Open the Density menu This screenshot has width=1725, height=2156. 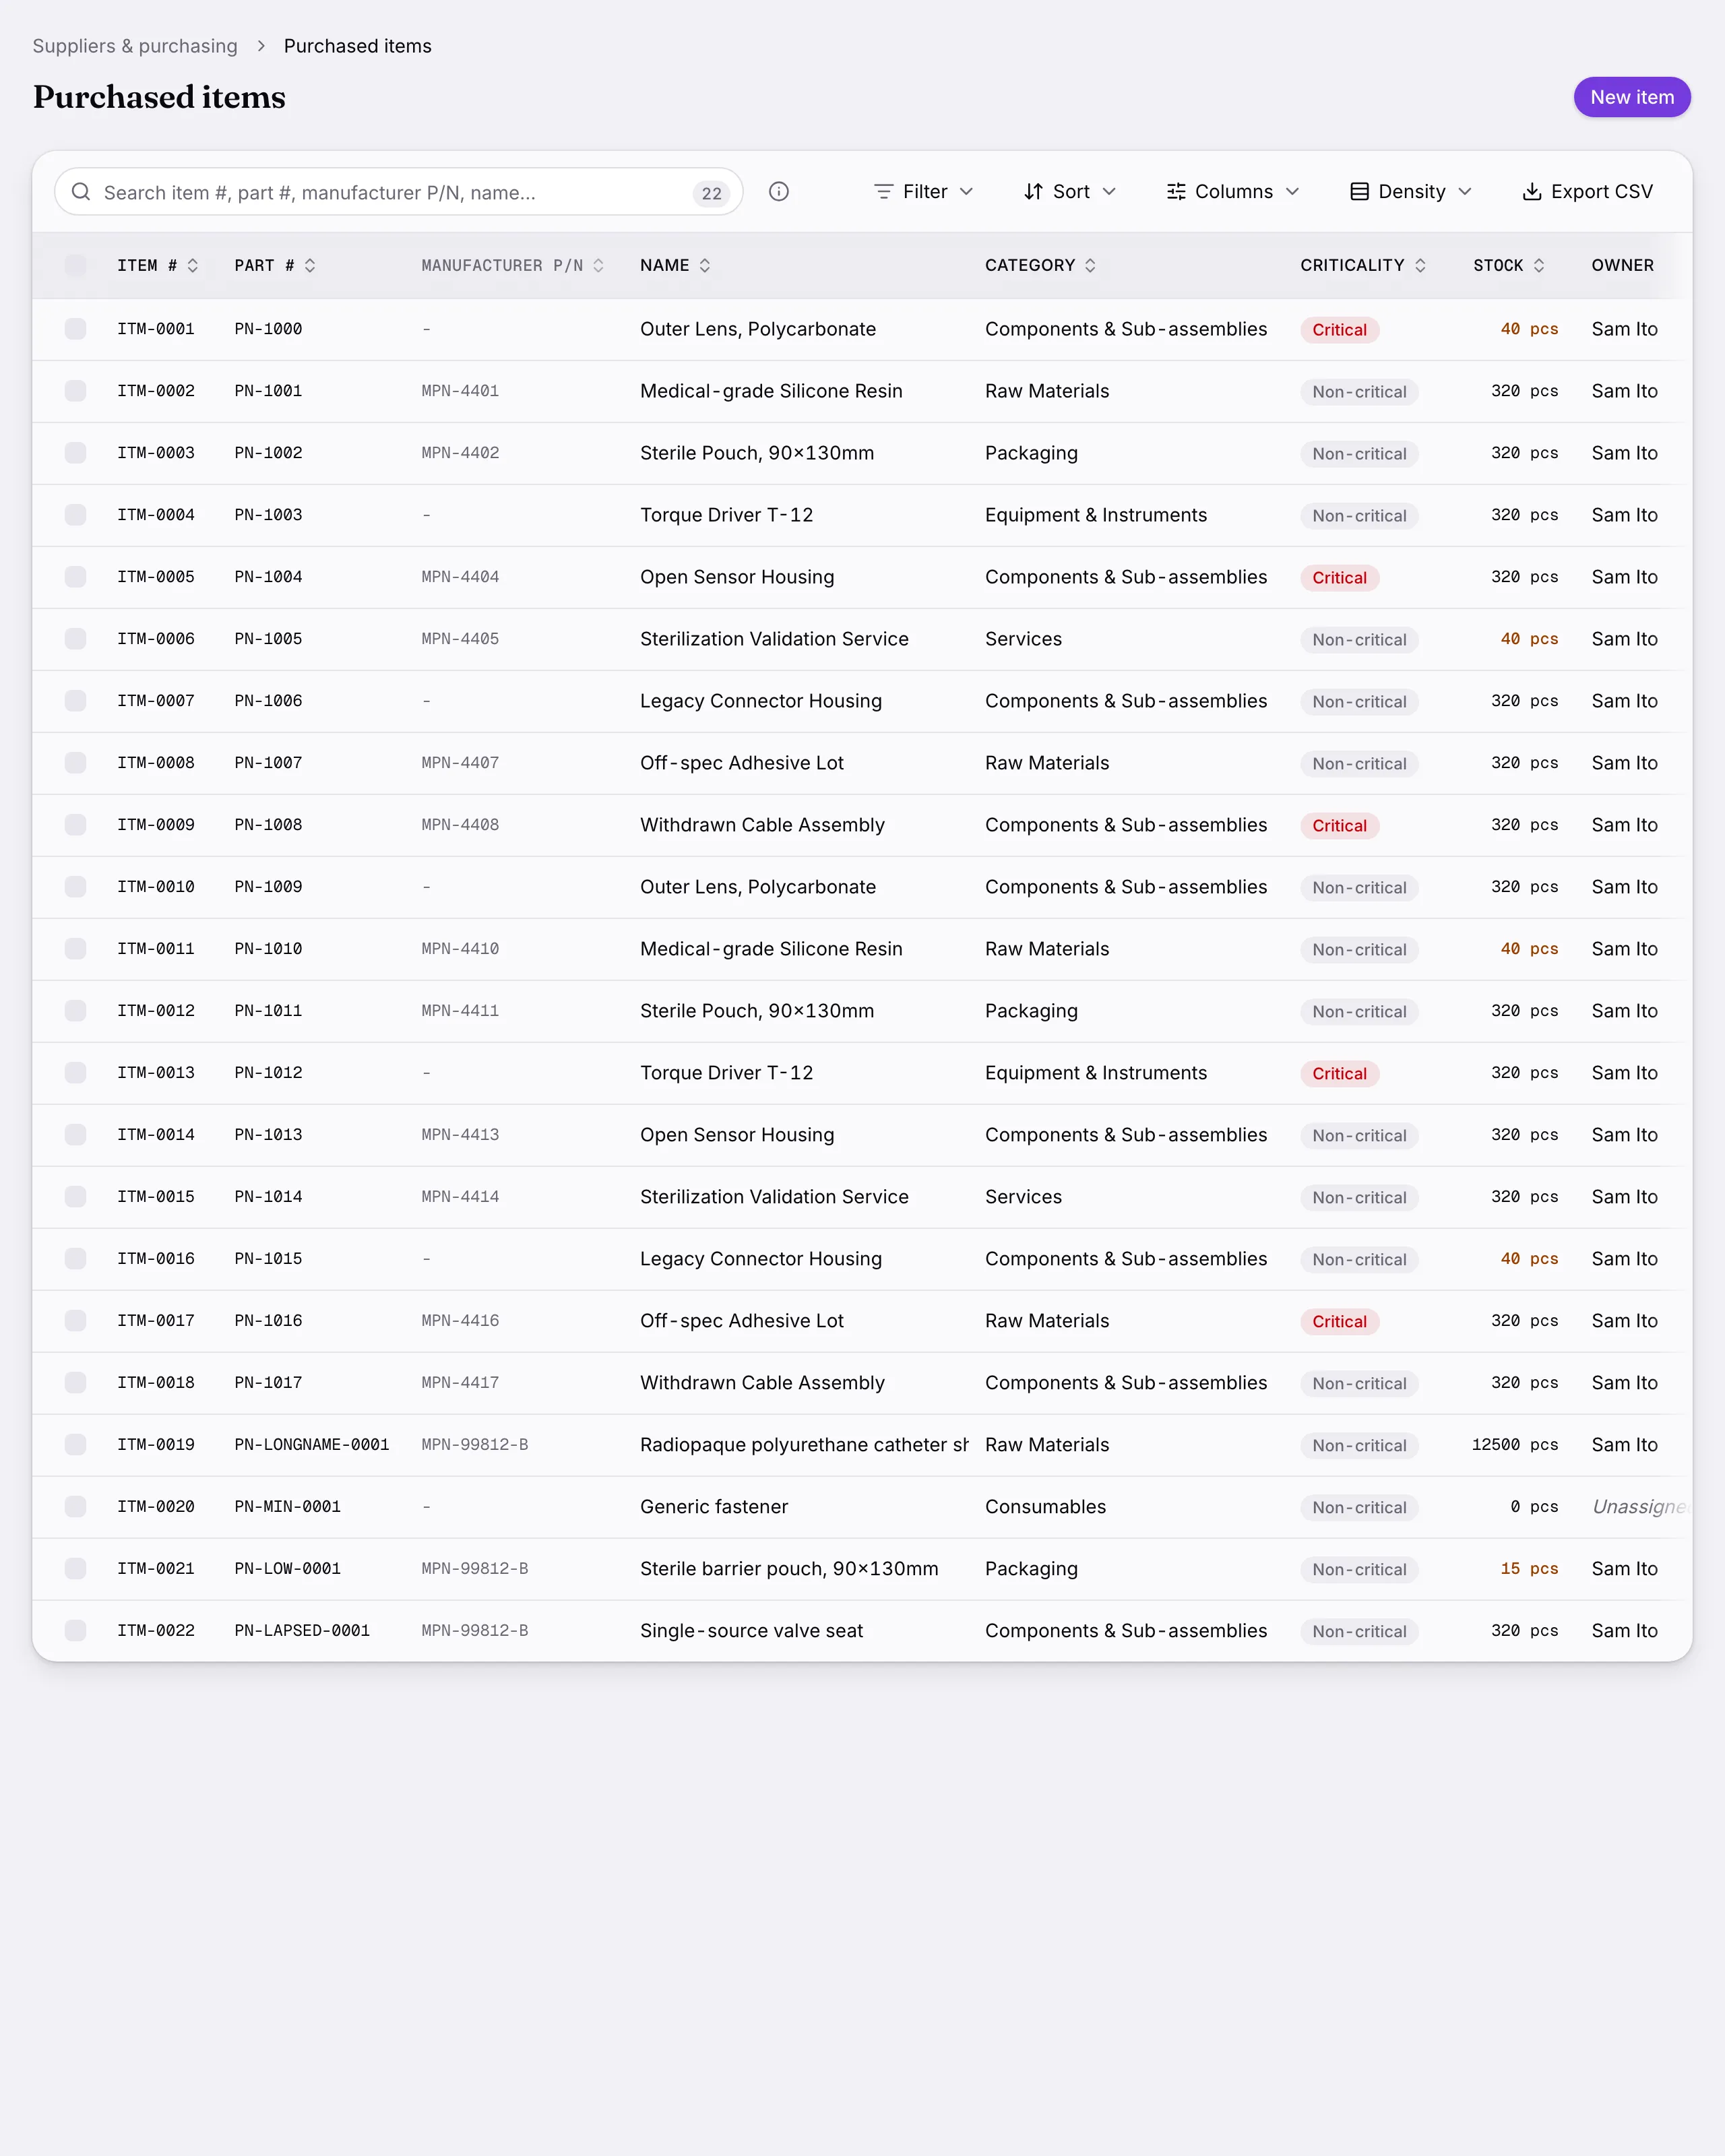point(1411,192)
